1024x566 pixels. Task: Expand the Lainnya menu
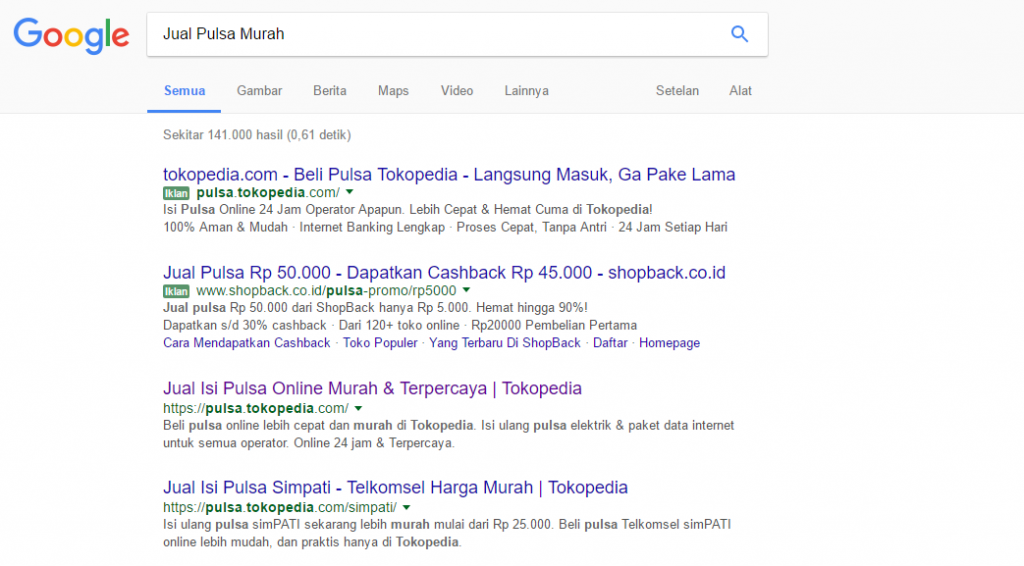click(526, 91)
